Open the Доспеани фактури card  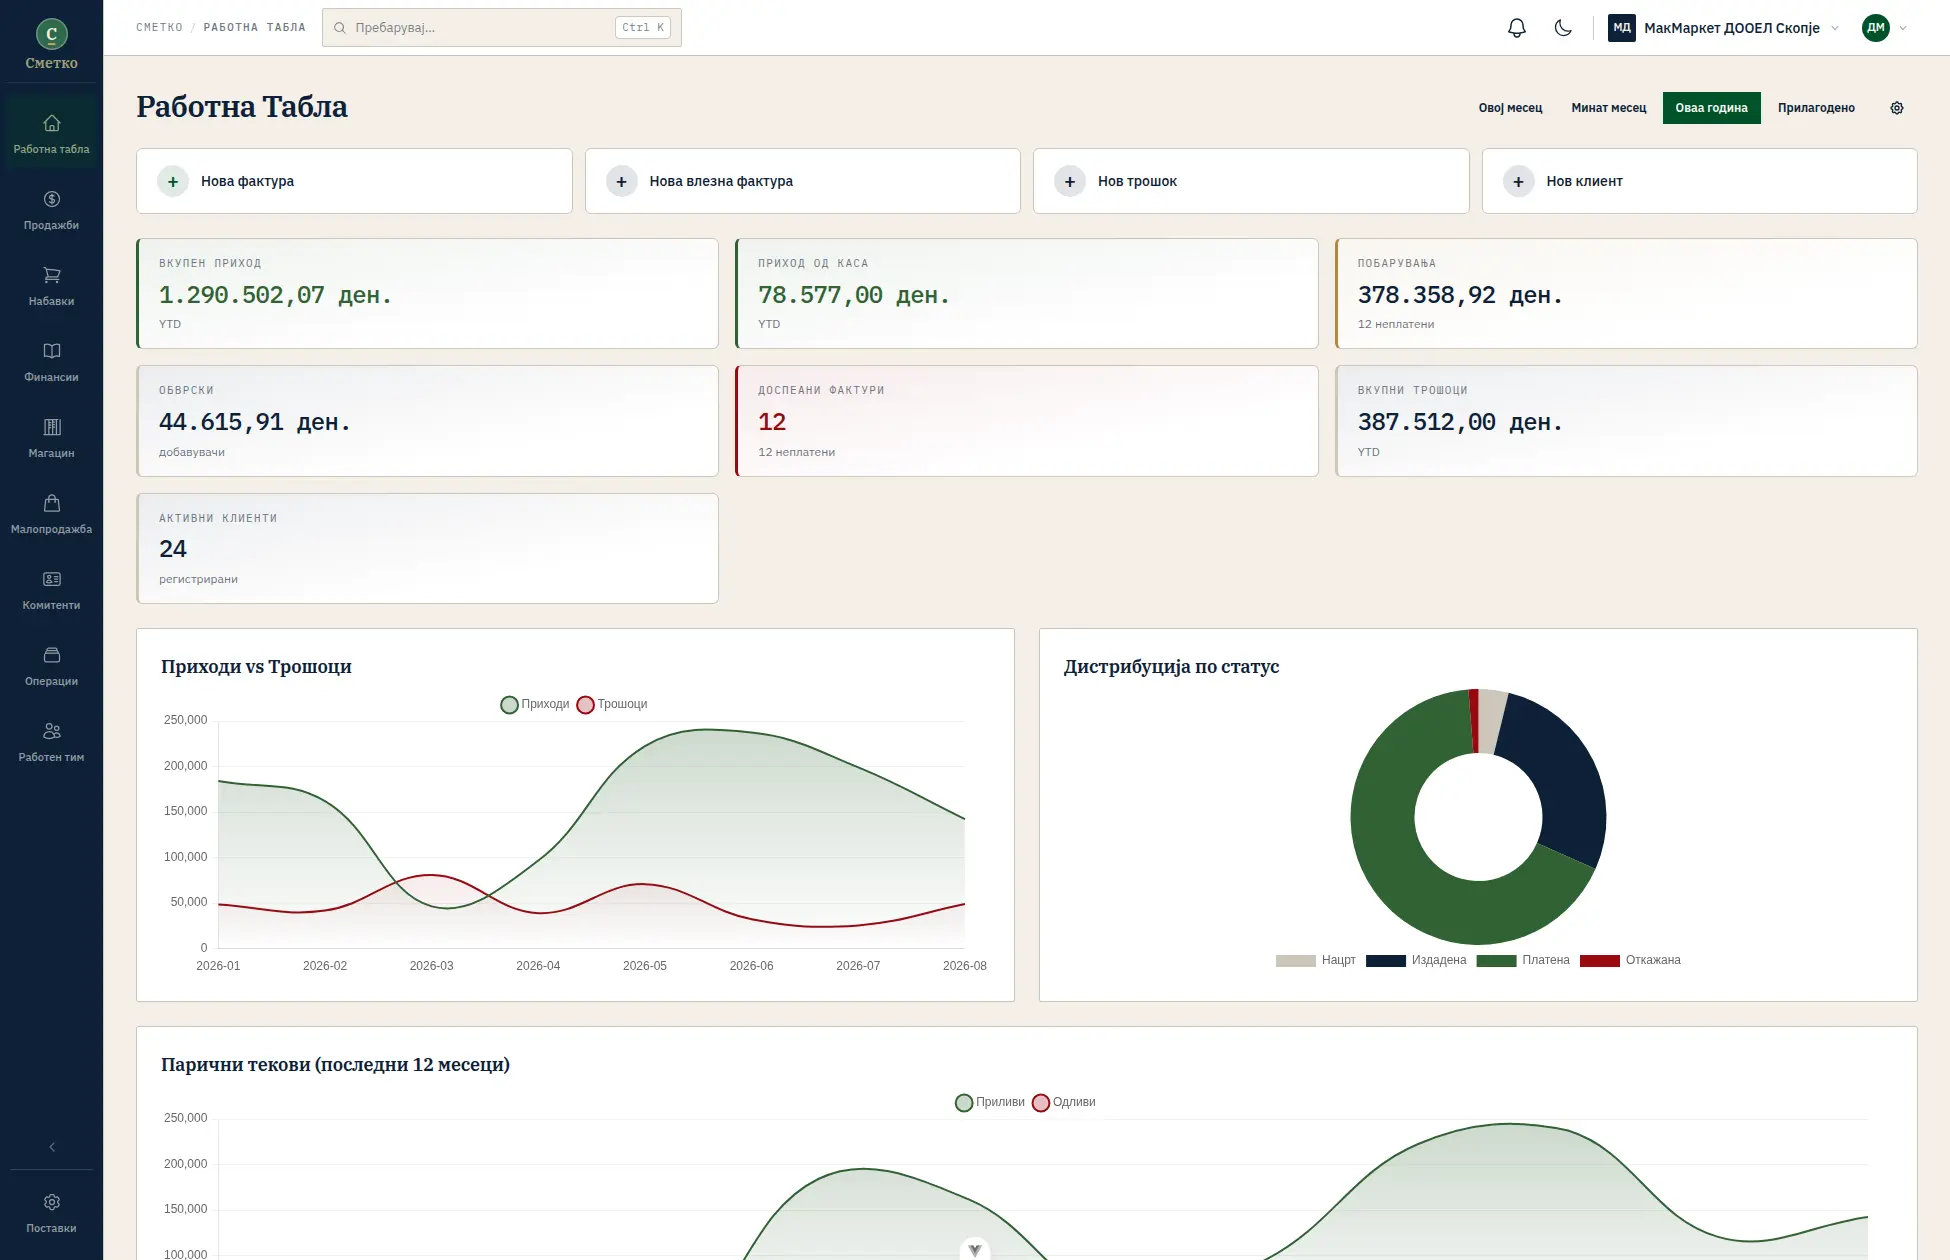click(1026, 421)
